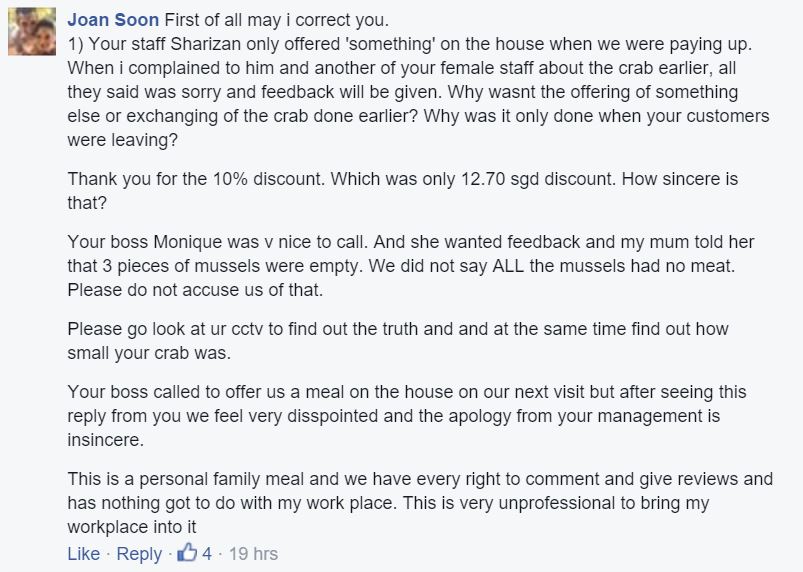Click the text 'Please do not accuse us of that.'
Screen dimensions: 803x572
coord(195,290)
